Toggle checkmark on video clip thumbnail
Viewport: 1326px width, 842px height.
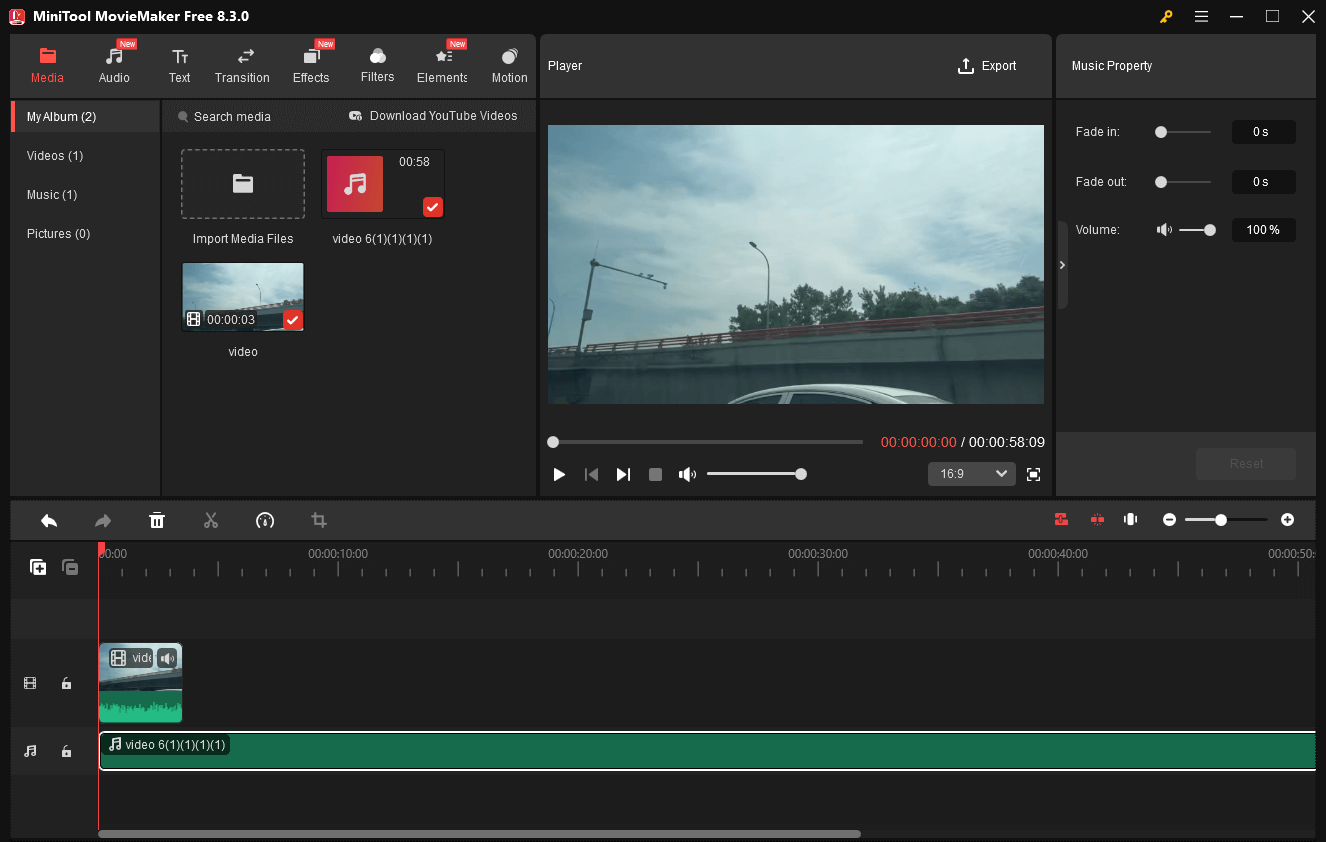(292, 320)
